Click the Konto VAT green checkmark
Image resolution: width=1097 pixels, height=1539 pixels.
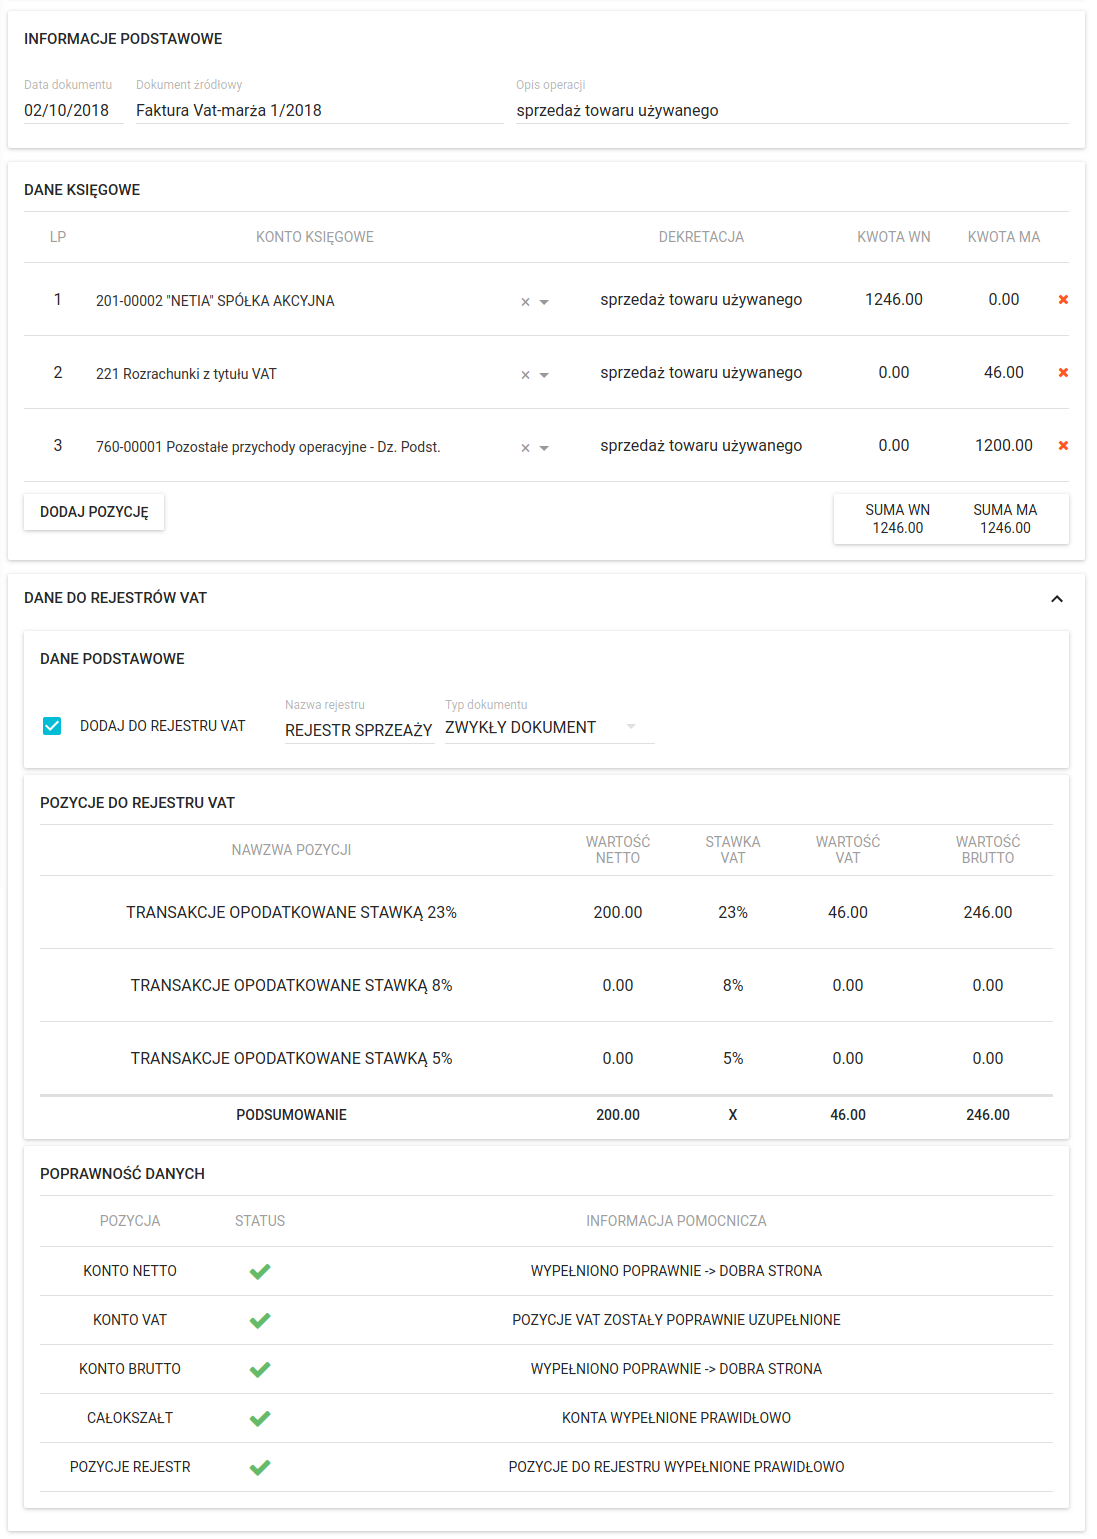pyautogui.click(x=260, y=1321)
